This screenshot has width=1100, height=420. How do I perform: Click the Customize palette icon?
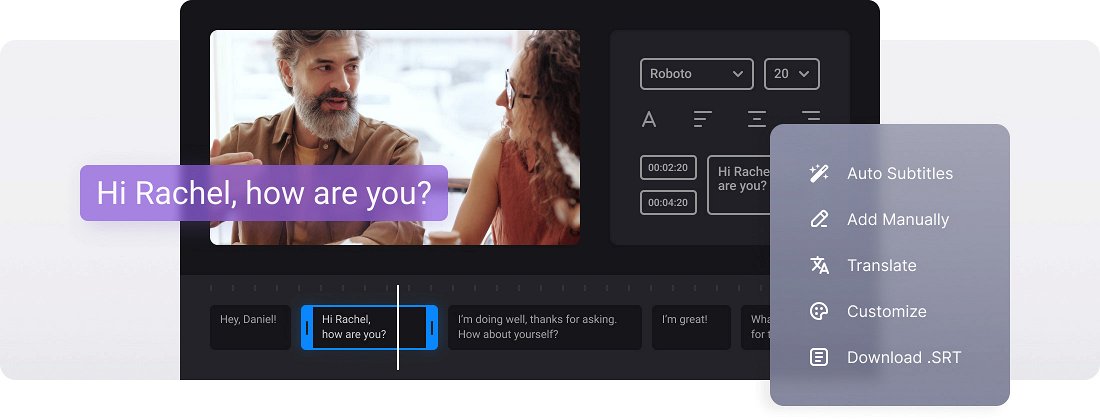pos(819,311)
